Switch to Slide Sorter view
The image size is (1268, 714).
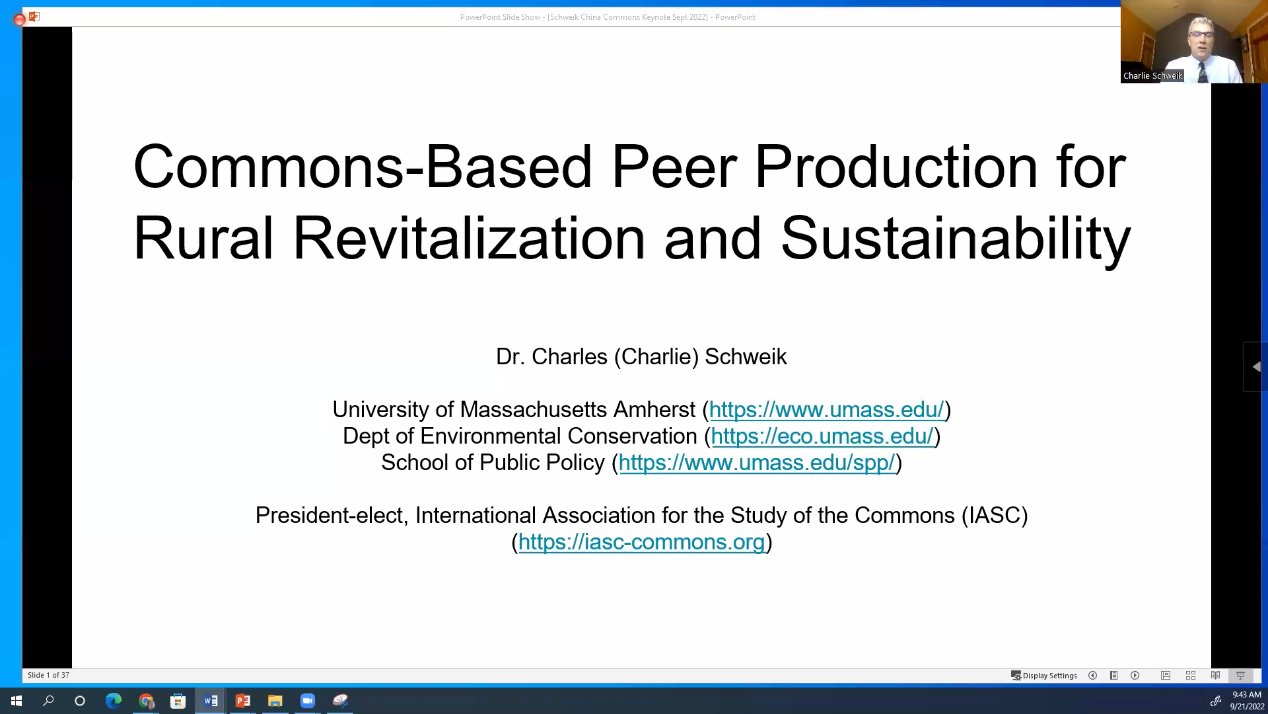(1190, 675)
